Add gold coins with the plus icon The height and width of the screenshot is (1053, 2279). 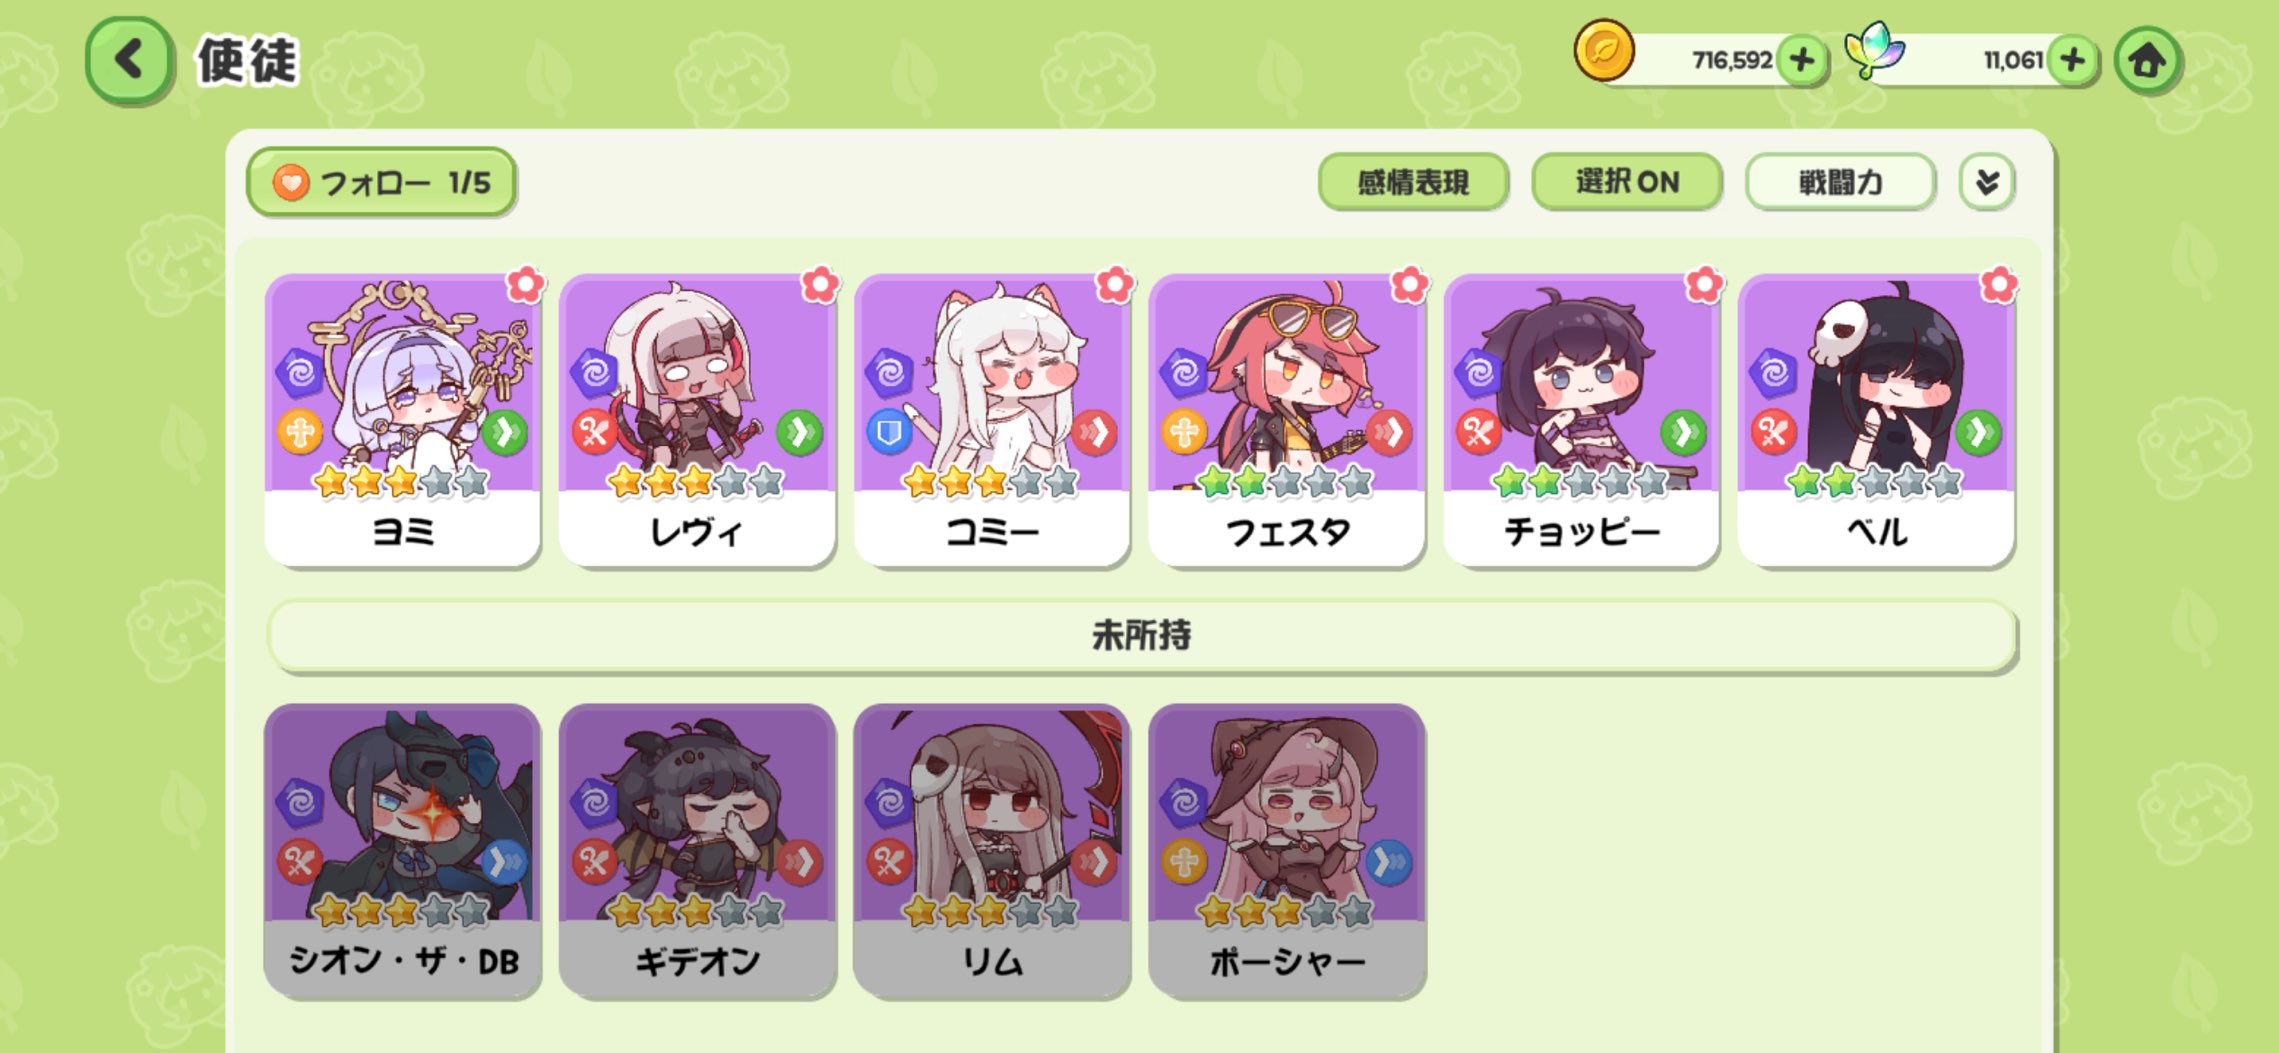pos(1802,61)
